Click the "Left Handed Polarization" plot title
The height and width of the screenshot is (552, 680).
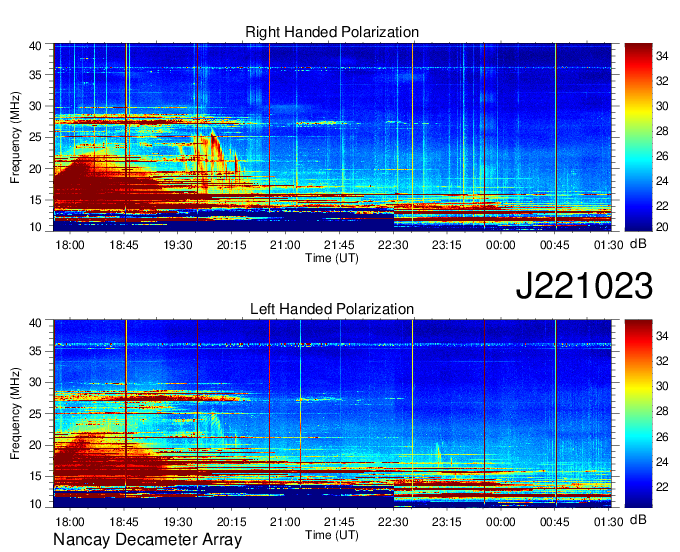[x=332, y=309]
